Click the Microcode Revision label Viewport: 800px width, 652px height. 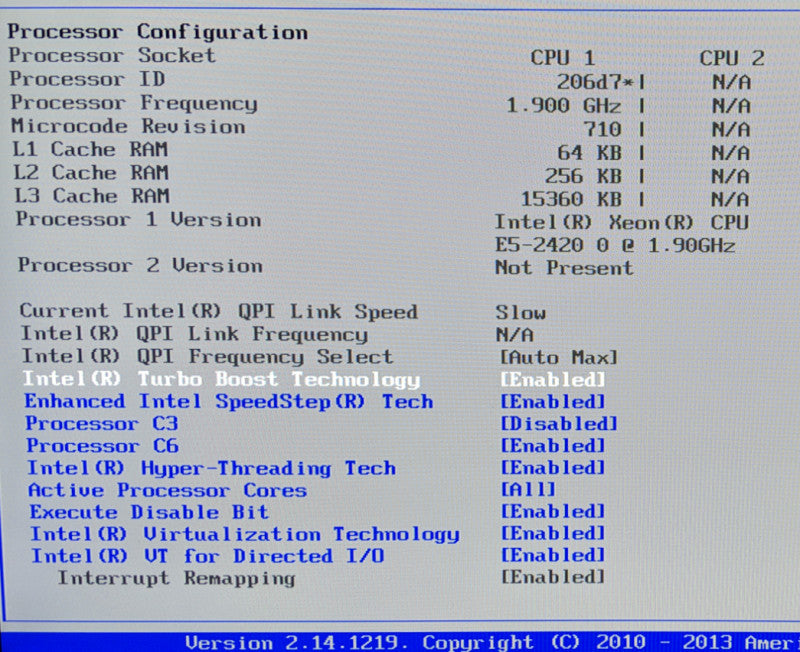click(x=129, y=126)
